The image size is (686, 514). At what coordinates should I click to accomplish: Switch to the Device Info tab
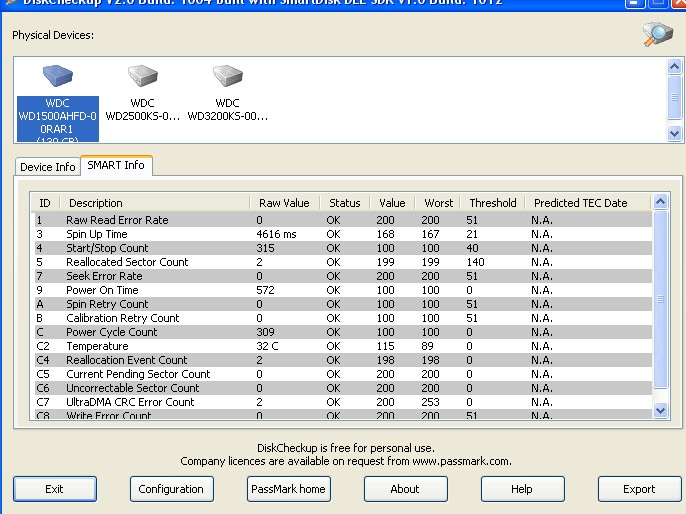(x=48, y=167)
